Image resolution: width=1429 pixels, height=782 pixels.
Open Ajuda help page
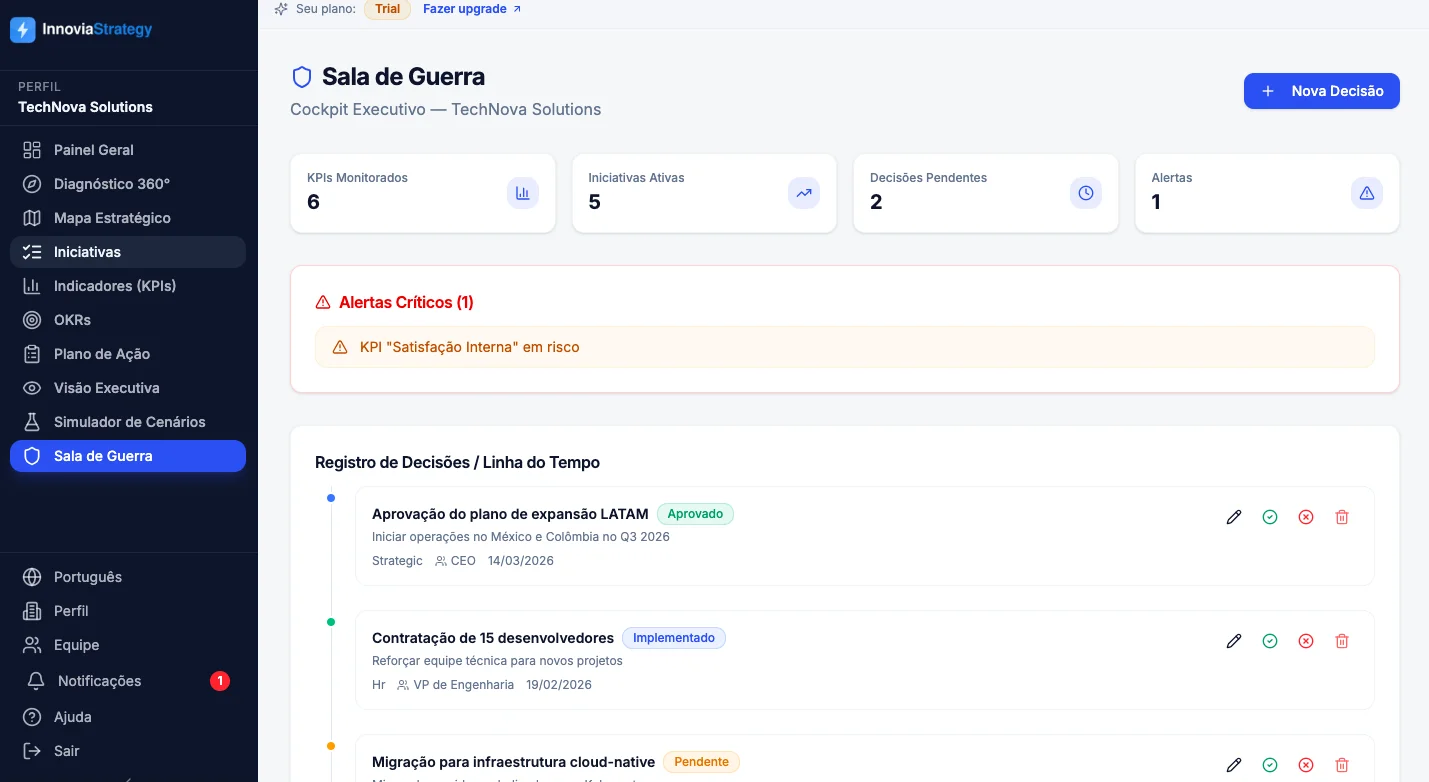128,717
